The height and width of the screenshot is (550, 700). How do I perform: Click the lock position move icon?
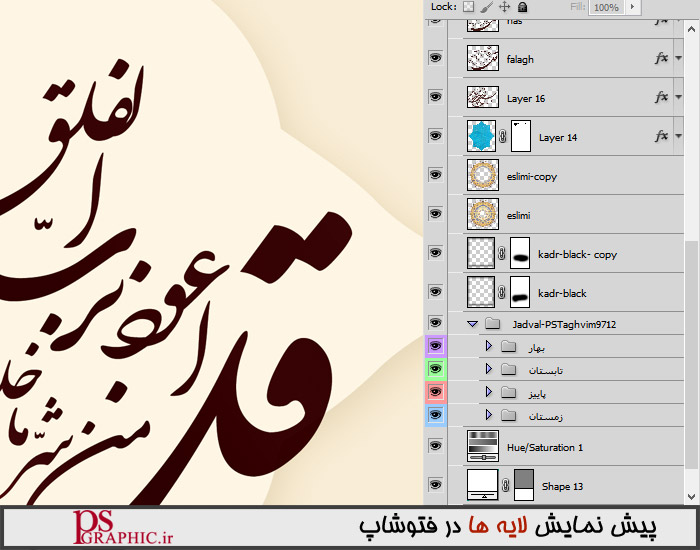[x=504, y=7]
